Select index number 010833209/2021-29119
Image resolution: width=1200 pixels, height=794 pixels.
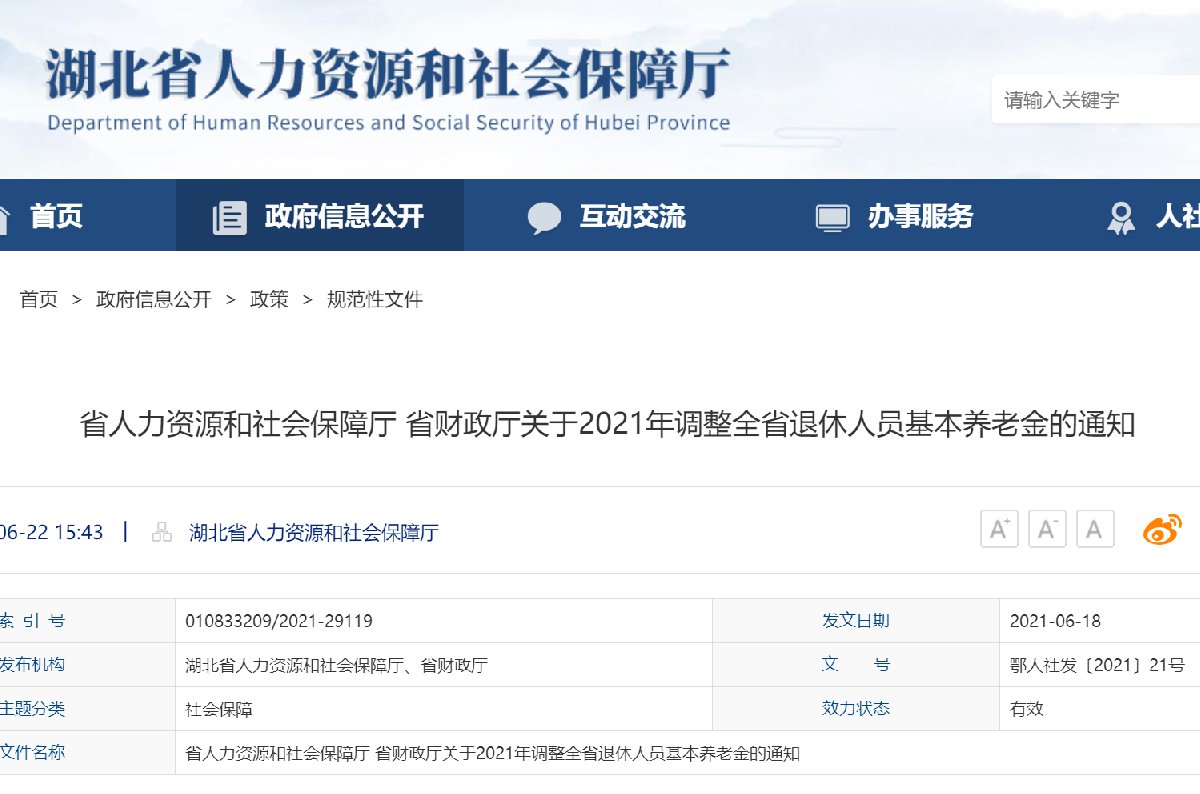click(x=279, y=621)
